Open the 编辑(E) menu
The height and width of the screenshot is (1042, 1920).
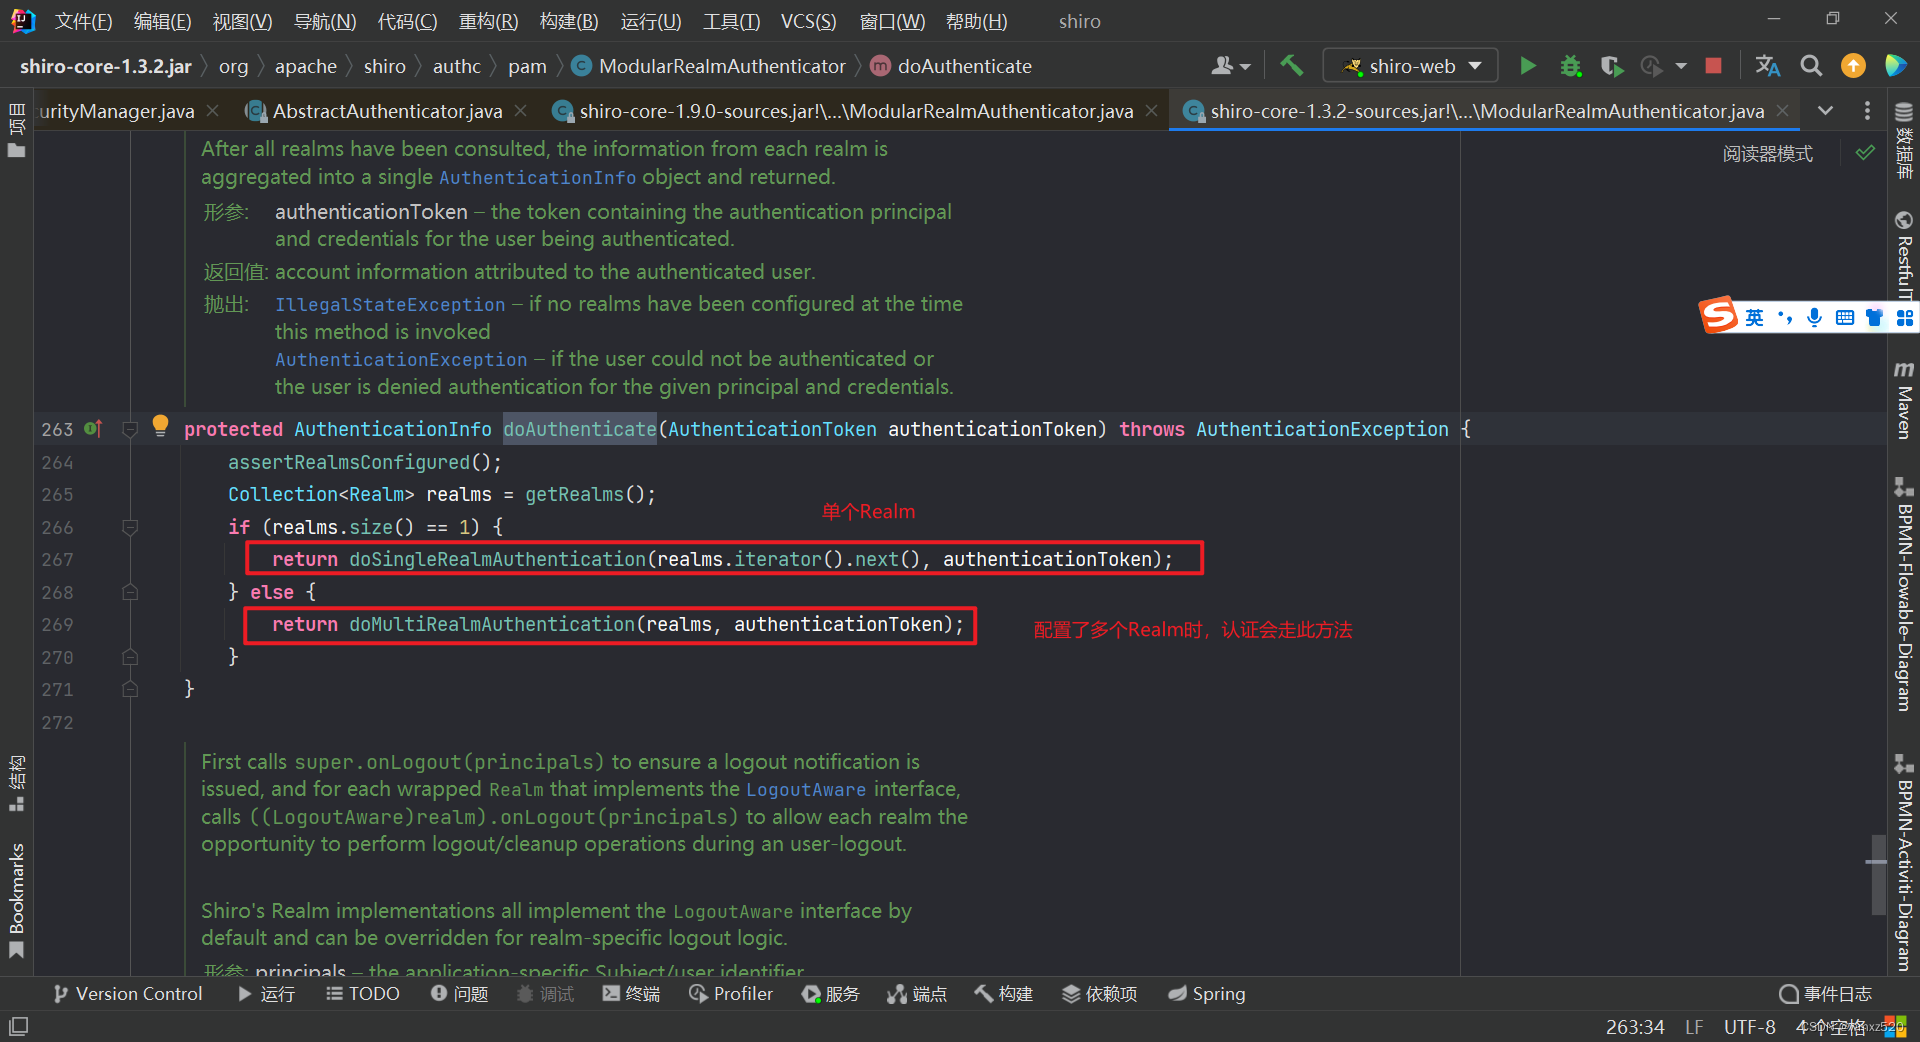coord(162,21)
